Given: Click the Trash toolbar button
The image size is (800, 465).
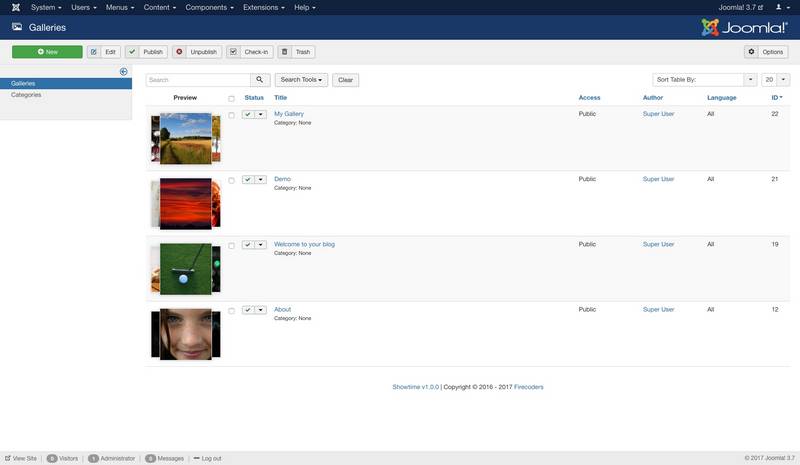Looking at the screenshot, I should pyautogui.click(x=297, y=52).
